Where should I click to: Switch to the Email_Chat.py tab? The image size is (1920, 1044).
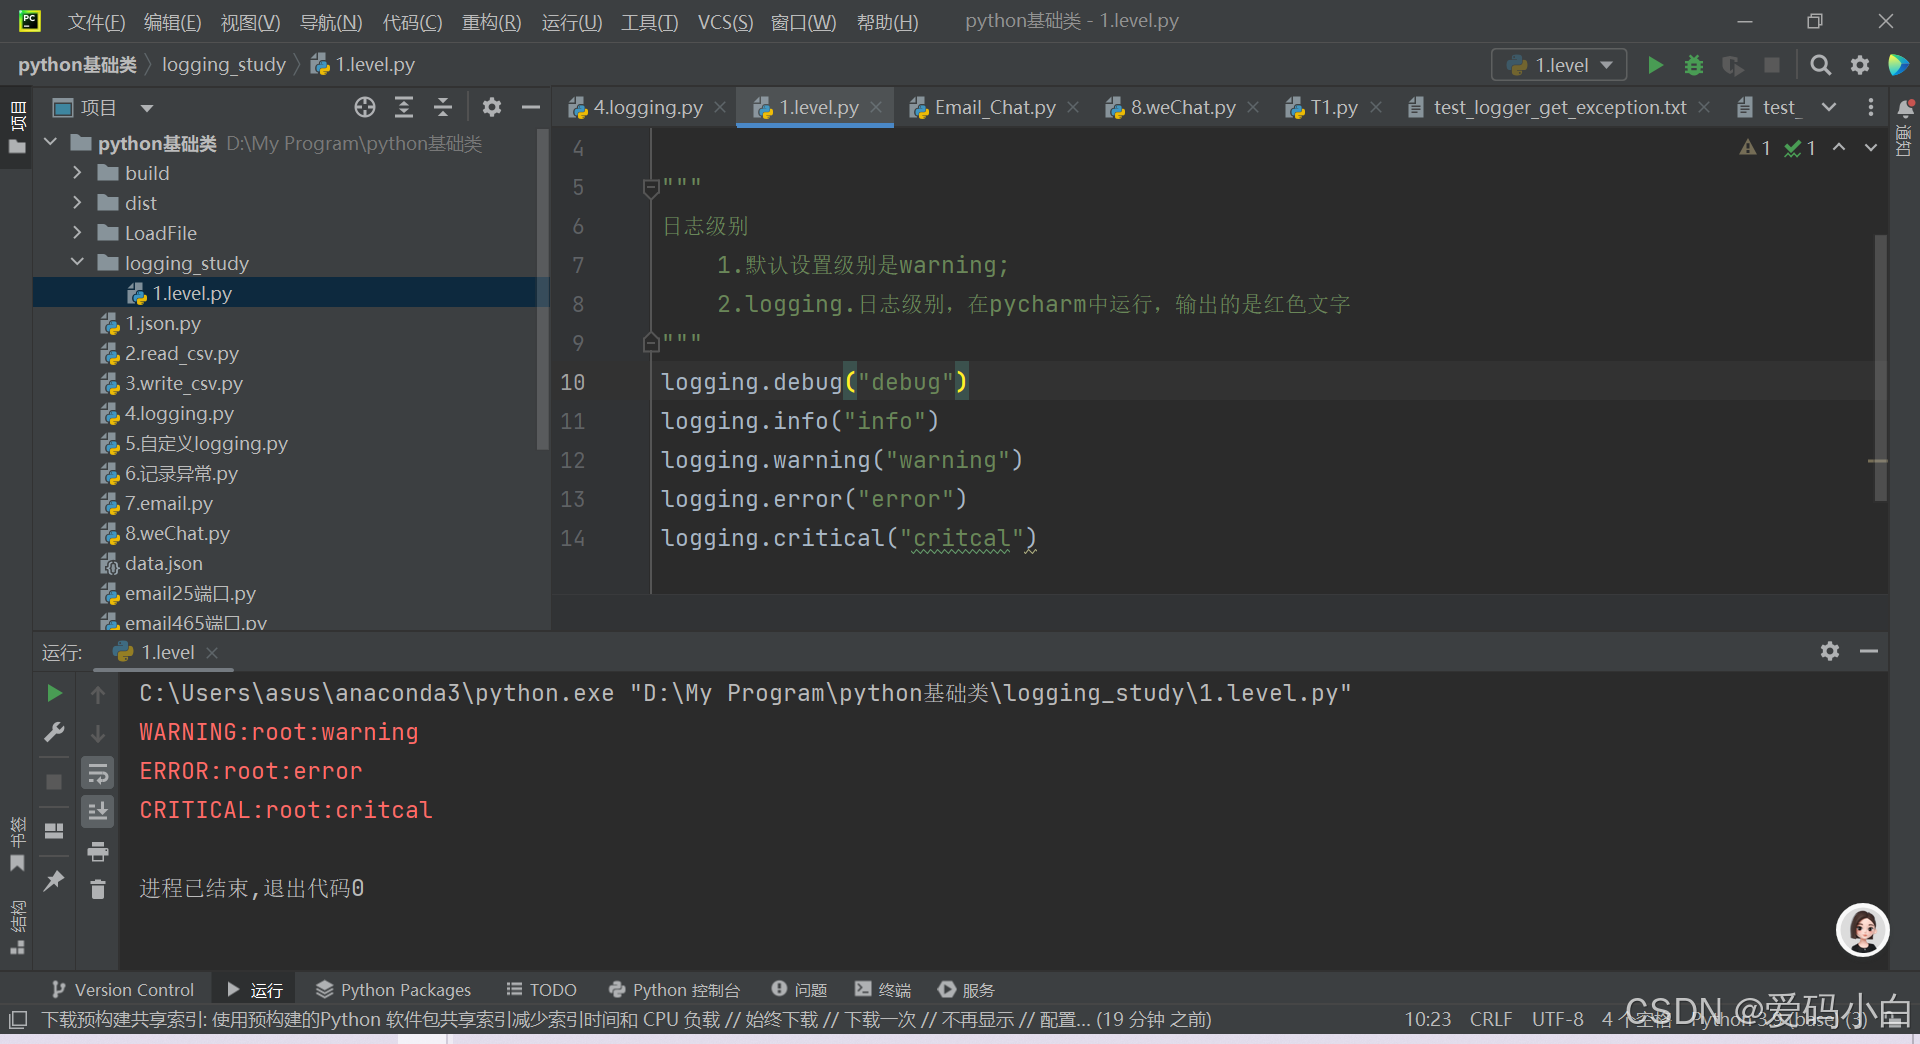tap(993, 107)
